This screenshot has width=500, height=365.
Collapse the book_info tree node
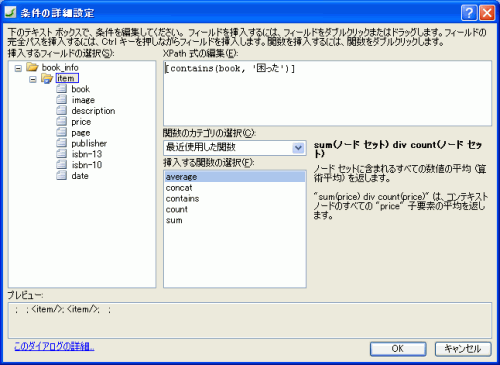coord(18,68)
